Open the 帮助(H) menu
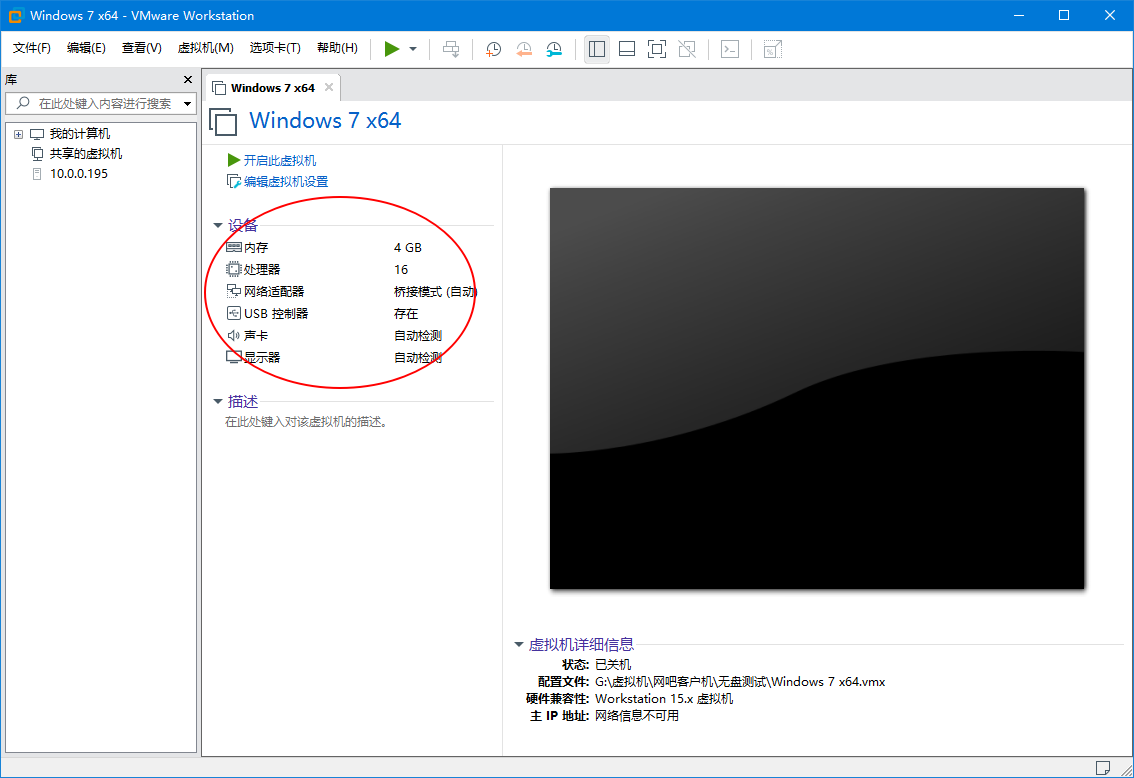1134x778 pixels. click(337, 48)
